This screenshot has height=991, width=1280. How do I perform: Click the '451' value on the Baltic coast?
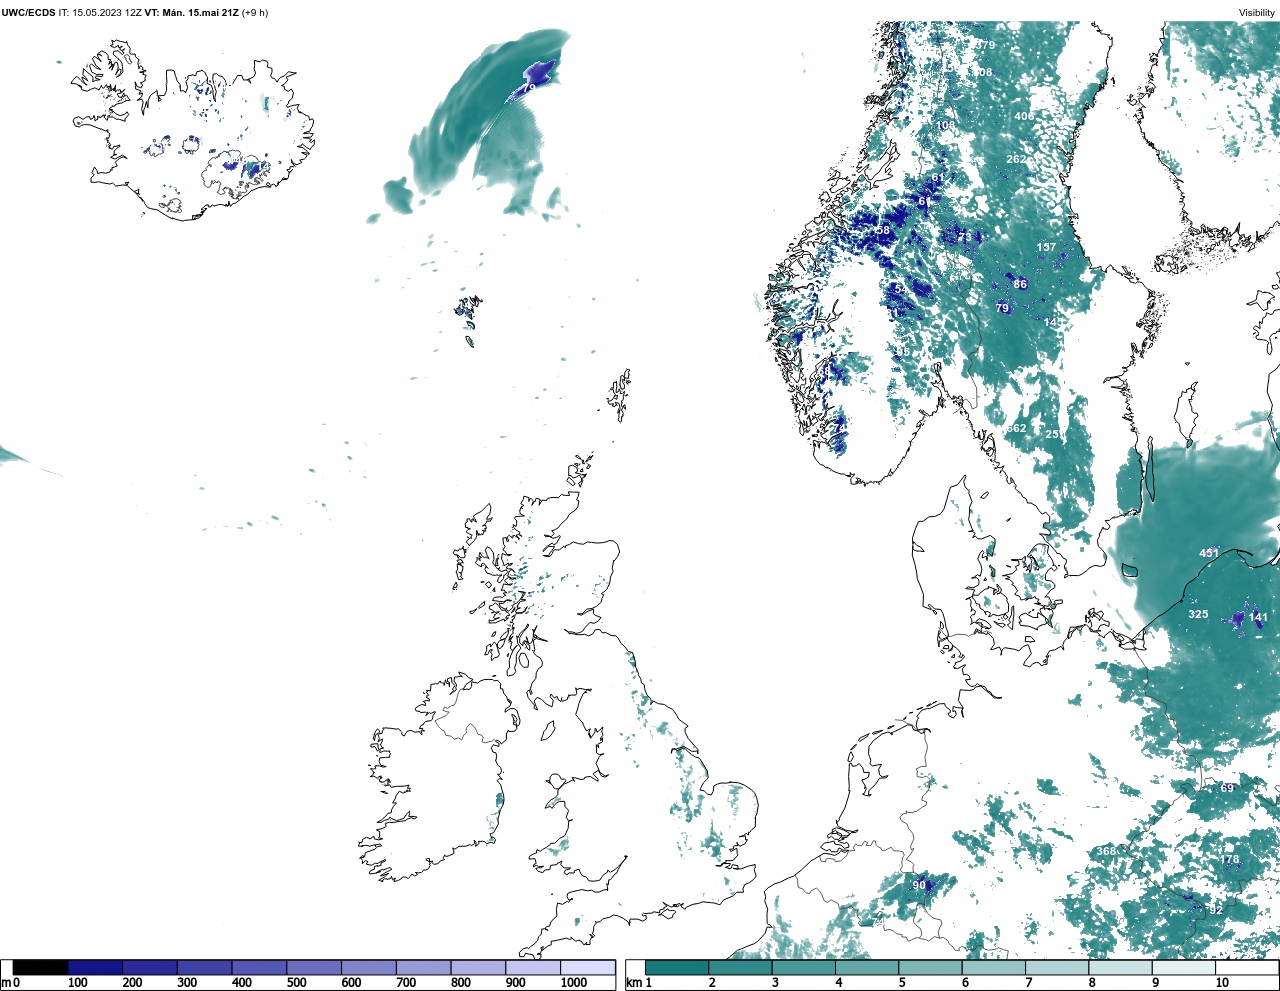[x=1209, y=553]
